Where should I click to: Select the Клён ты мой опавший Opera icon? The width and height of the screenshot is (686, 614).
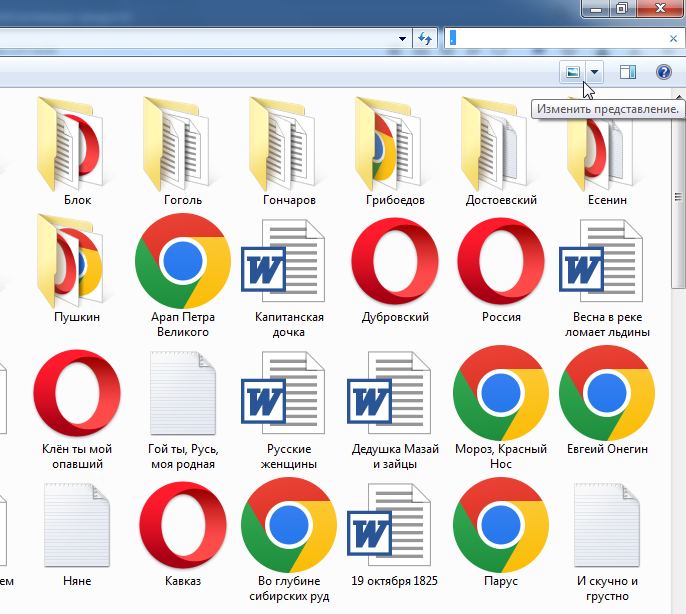click(77, 393)
